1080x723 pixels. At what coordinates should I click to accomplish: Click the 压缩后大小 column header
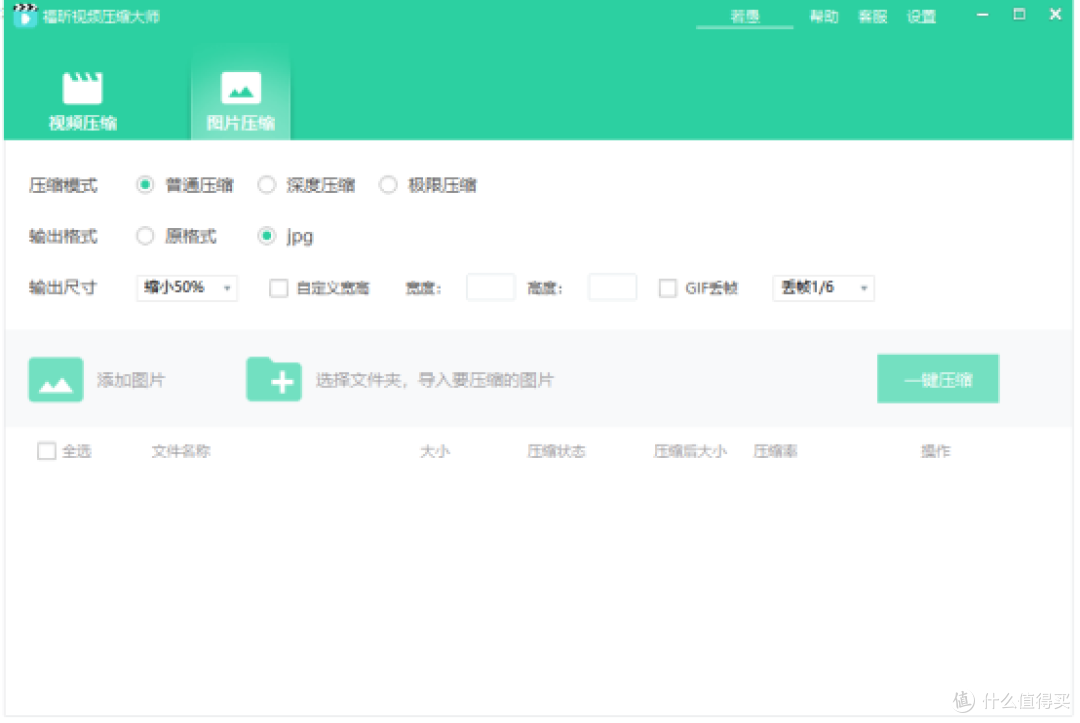coord(690,452)
